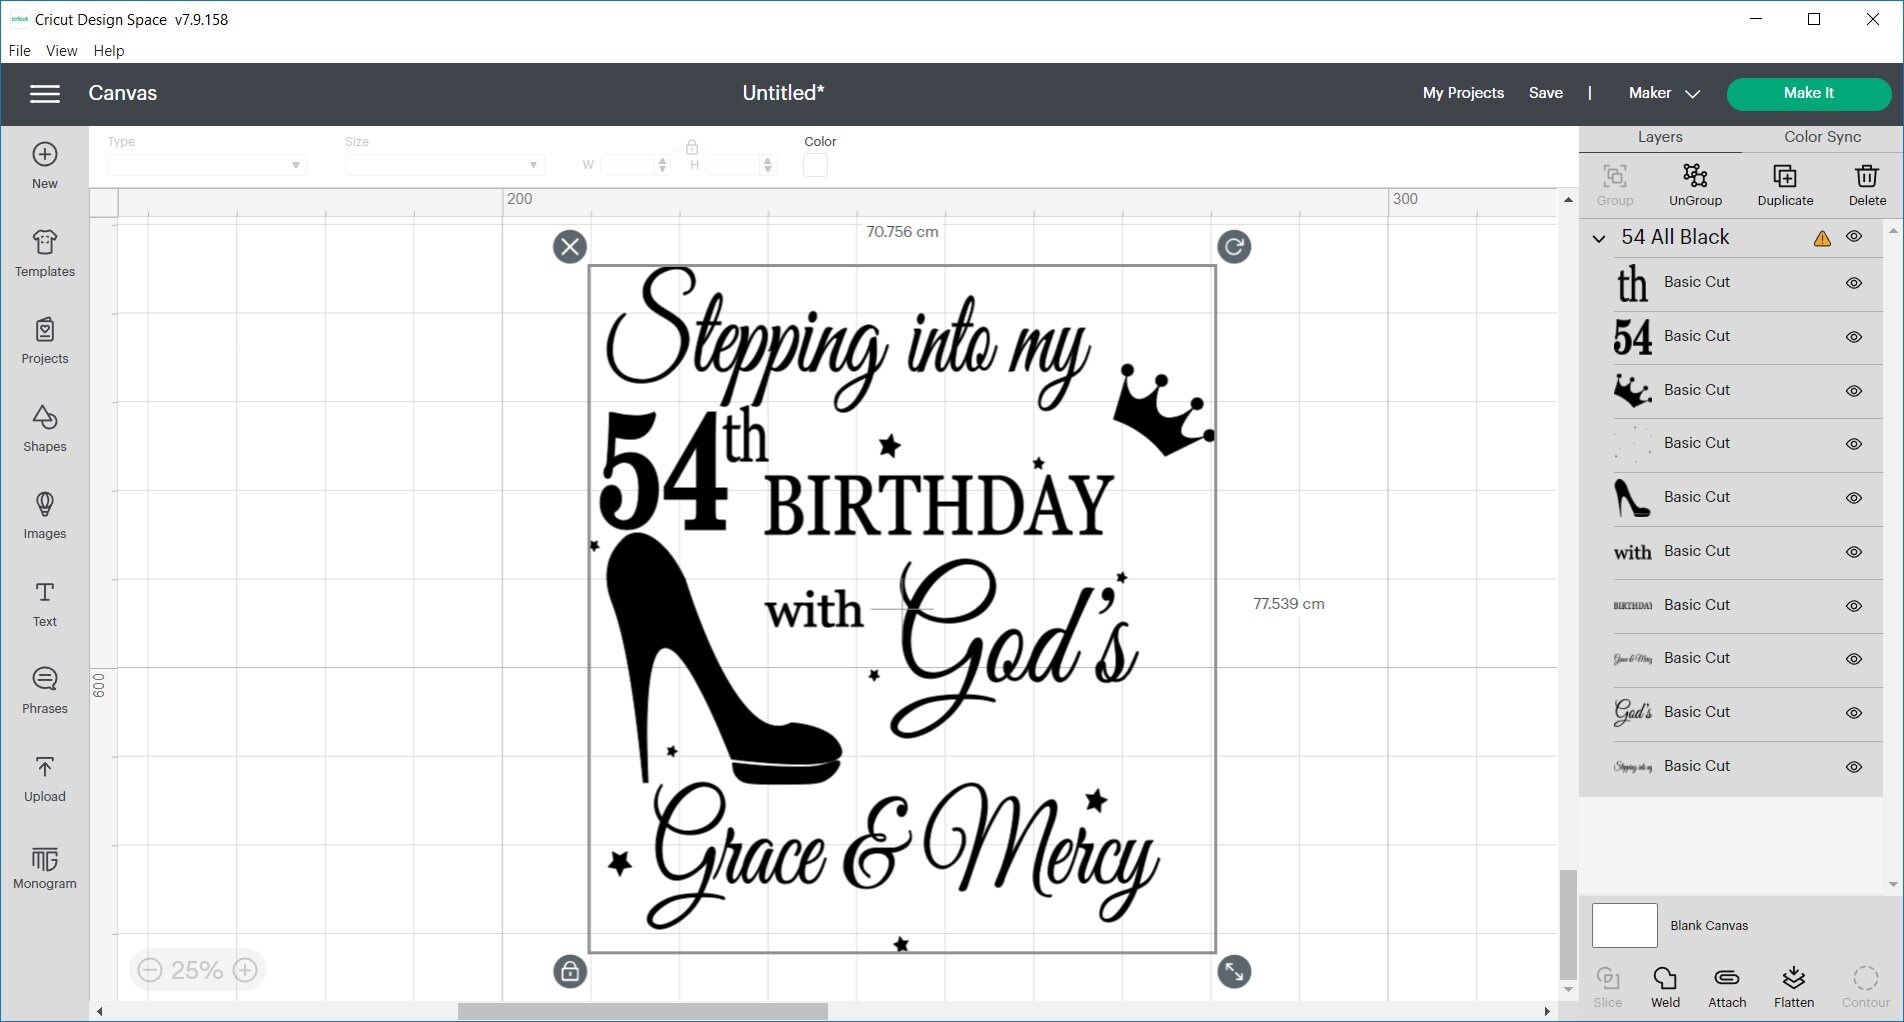This screenshot has height=1022, width=1904.
Task: Open the File menu
Action: 18,50
